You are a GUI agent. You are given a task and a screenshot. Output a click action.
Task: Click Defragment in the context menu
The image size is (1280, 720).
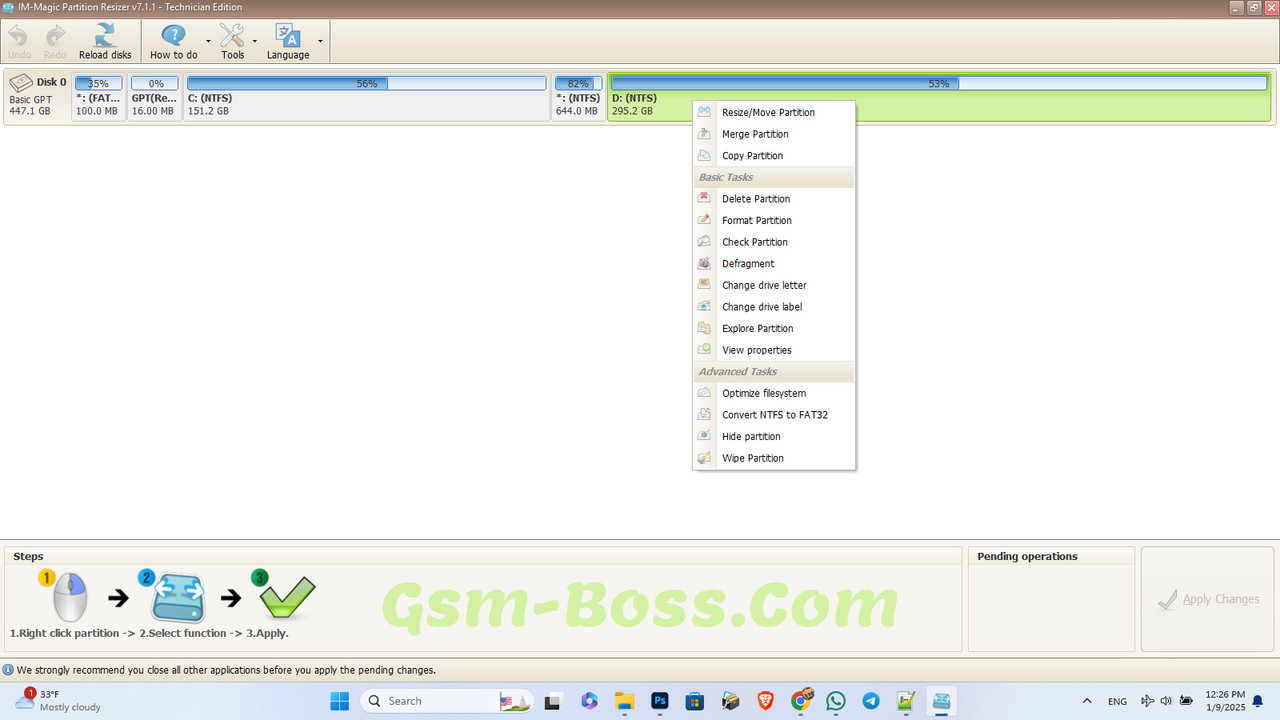[774, 264]
